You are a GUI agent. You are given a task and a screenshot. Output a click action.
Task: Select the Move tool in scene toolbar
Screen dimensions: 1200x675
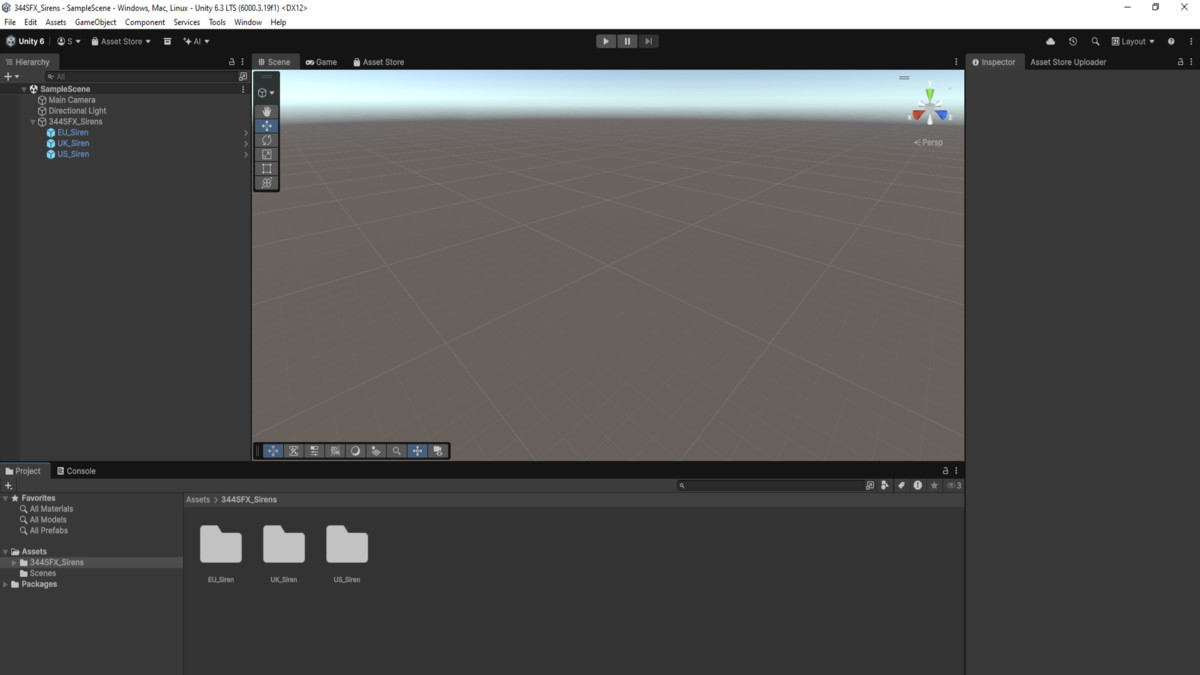coord(266,126)
